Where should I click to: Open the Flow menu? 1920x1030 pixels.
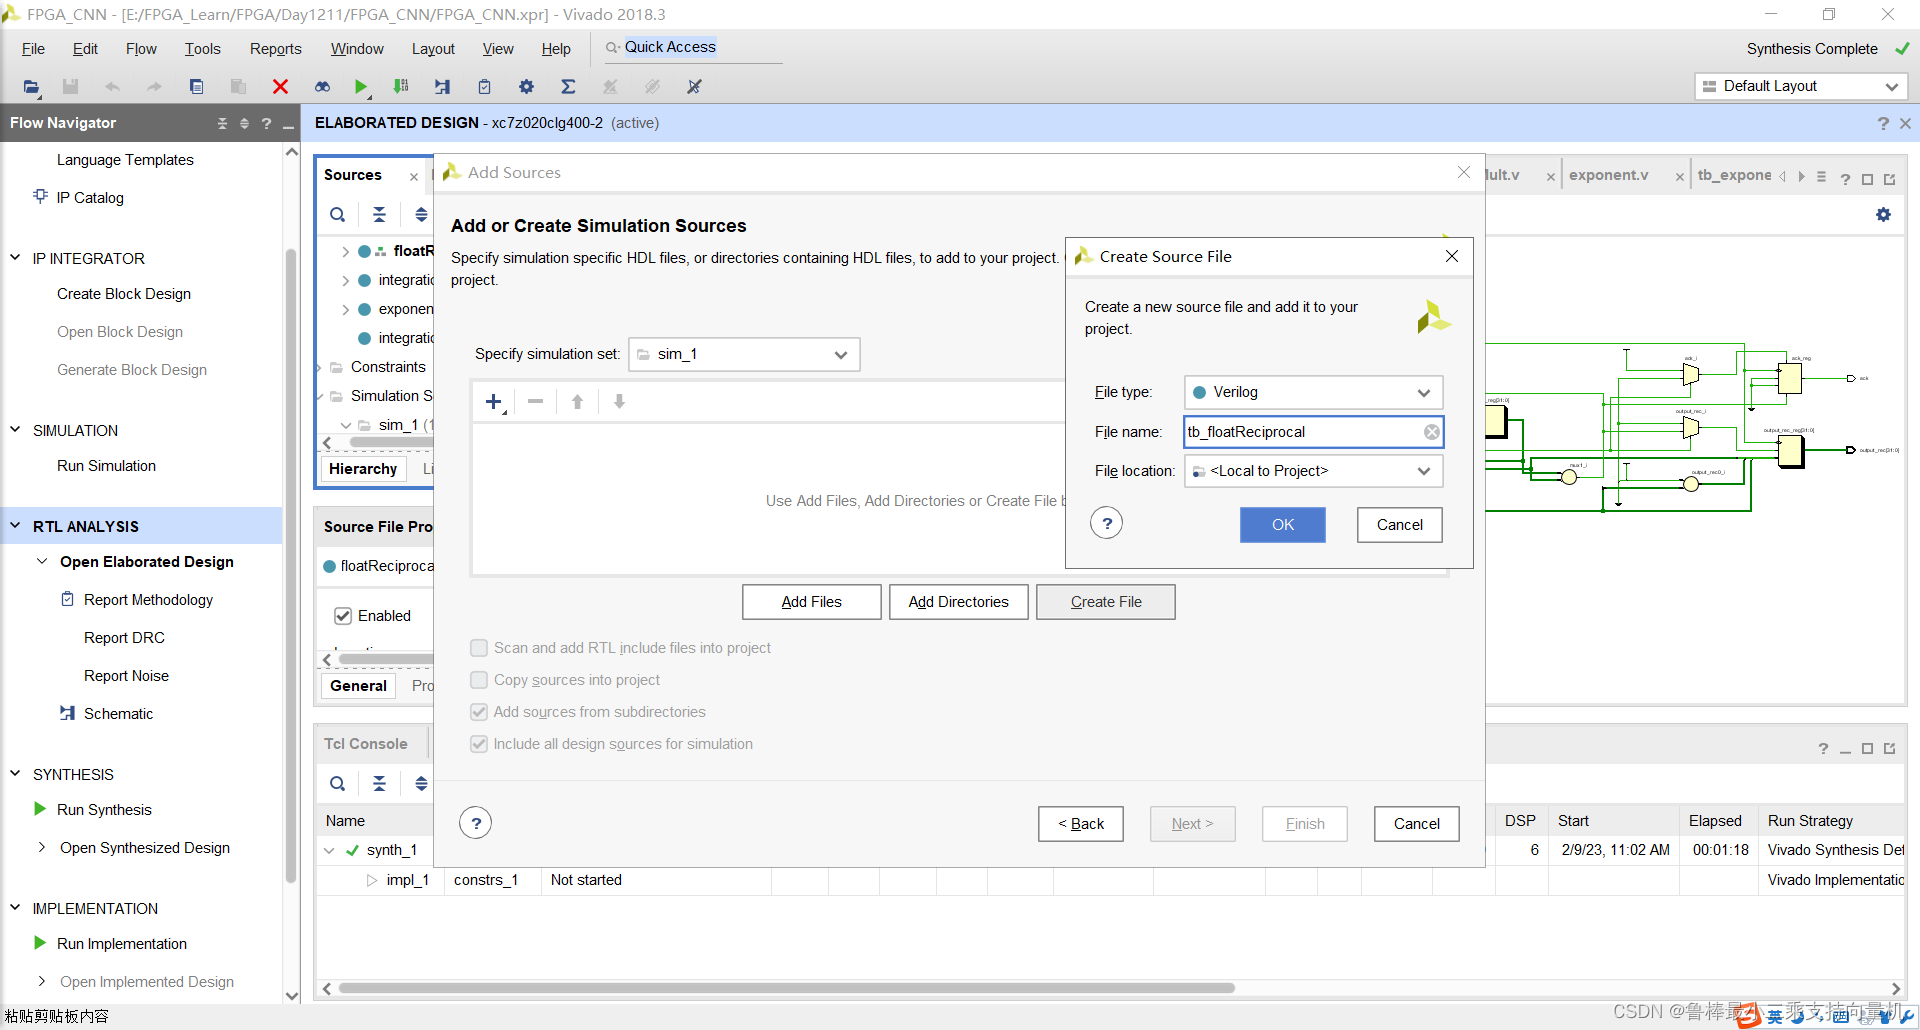(141, 49)
